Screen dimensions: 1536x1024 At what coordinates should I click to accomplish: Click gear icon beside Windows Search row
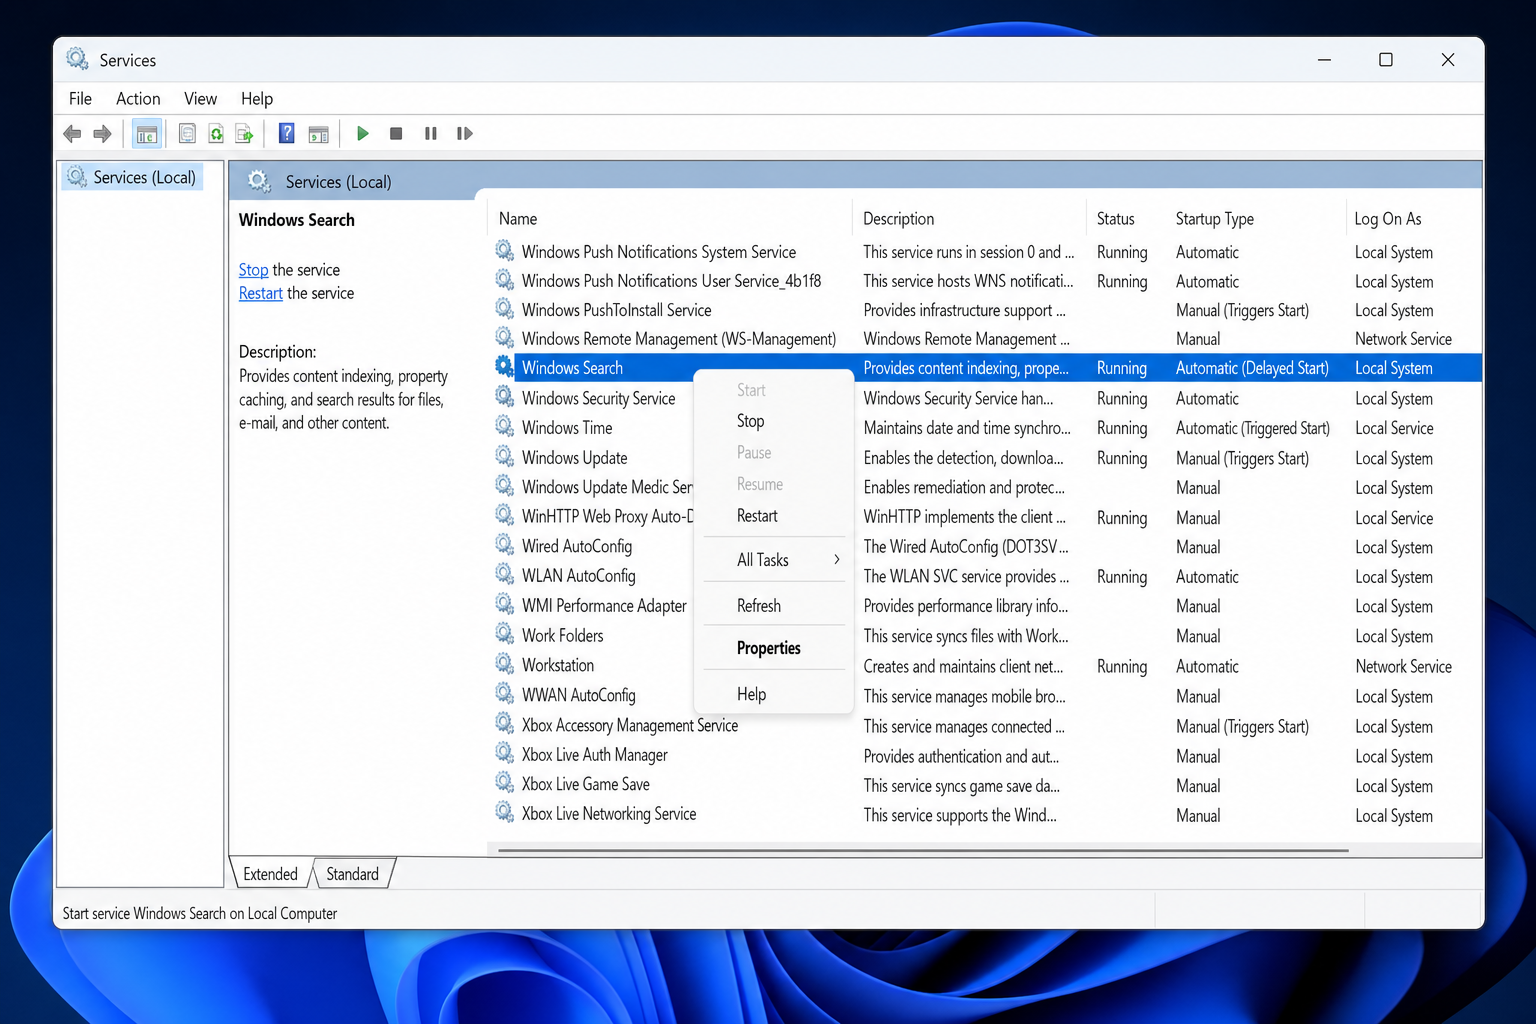(505, 367)
